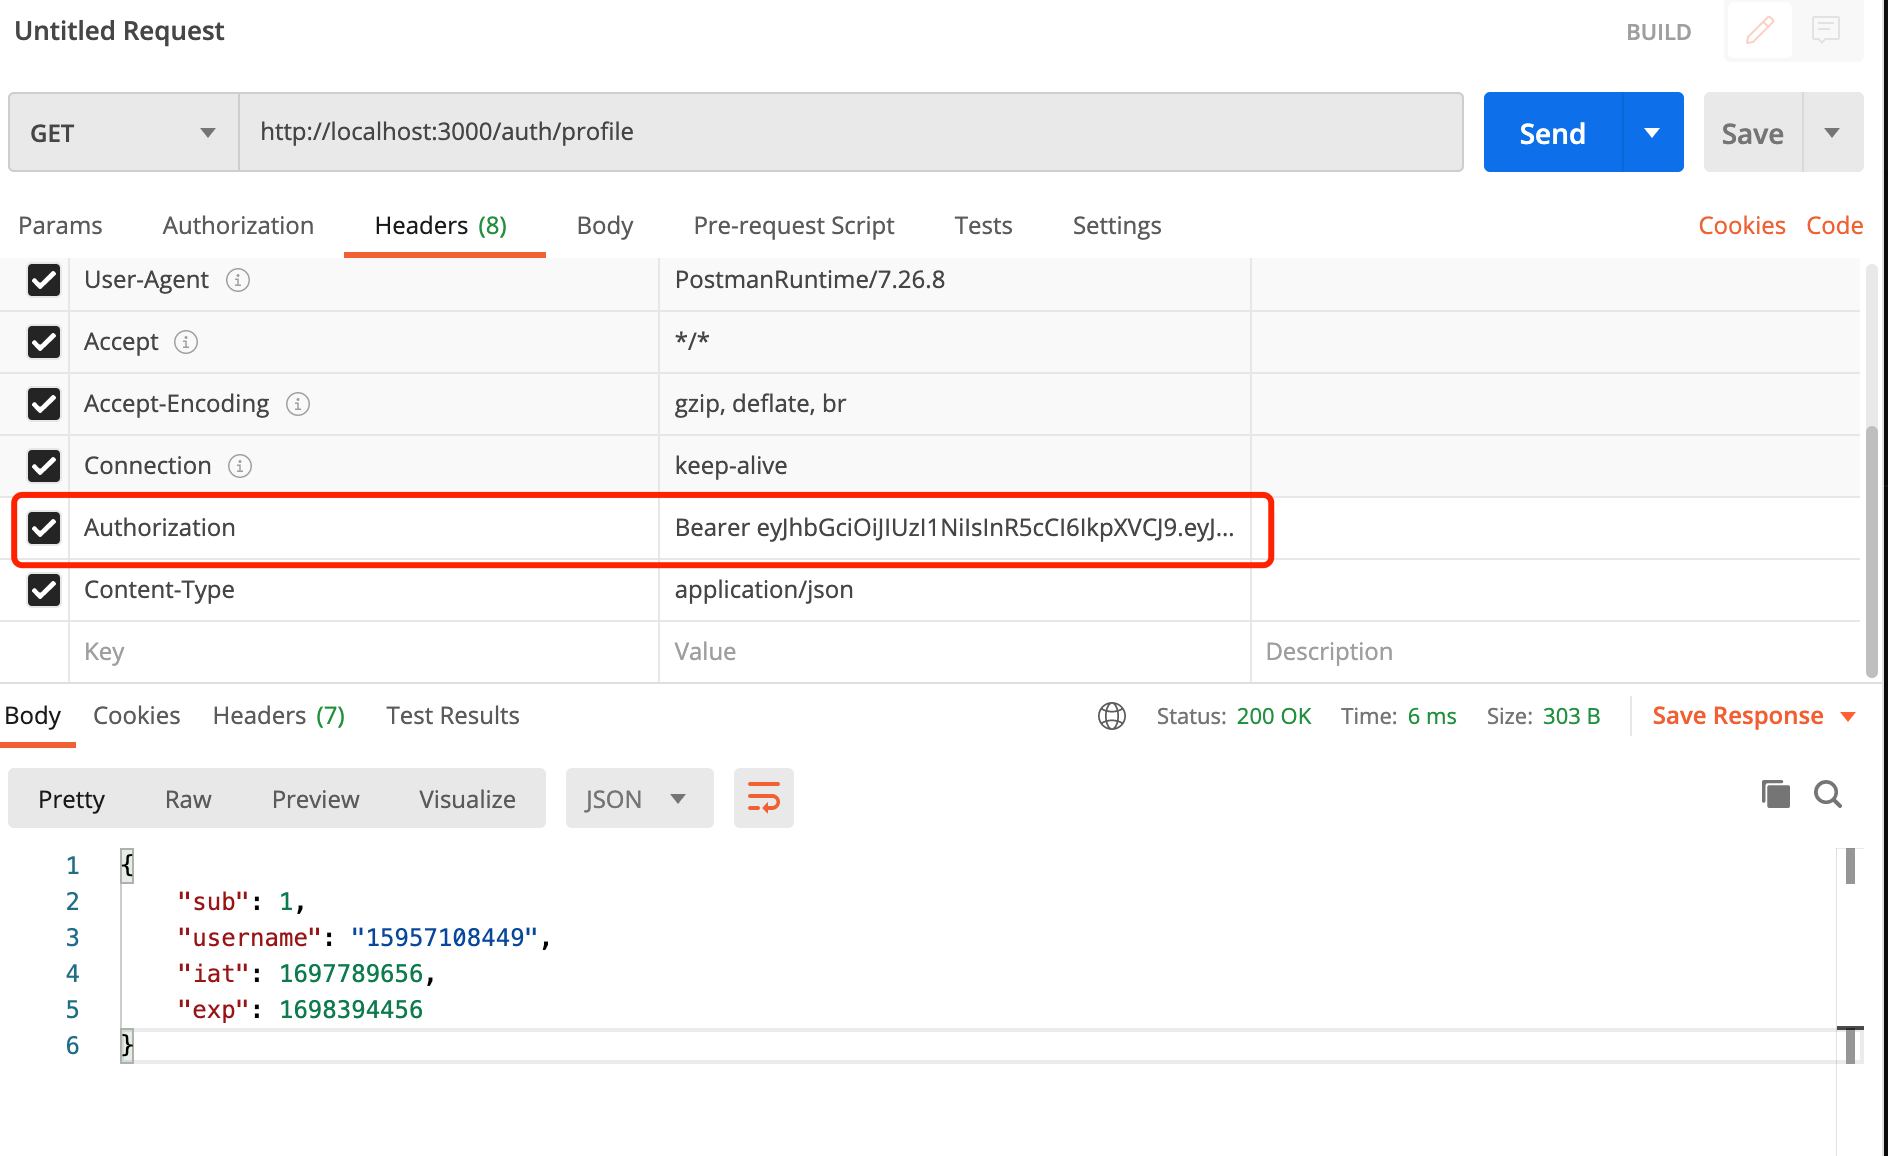Uncheck the Content-Type header checkbox
The height and width of the screenshot is (1156, 1888).
coord(44,590)
